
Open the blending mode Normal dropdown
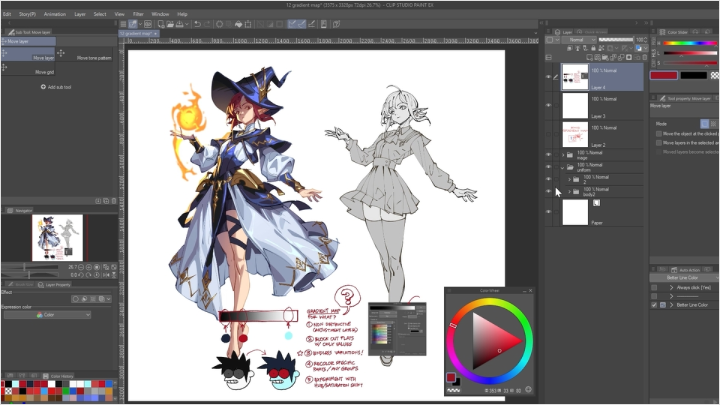[x=579, y=40]
